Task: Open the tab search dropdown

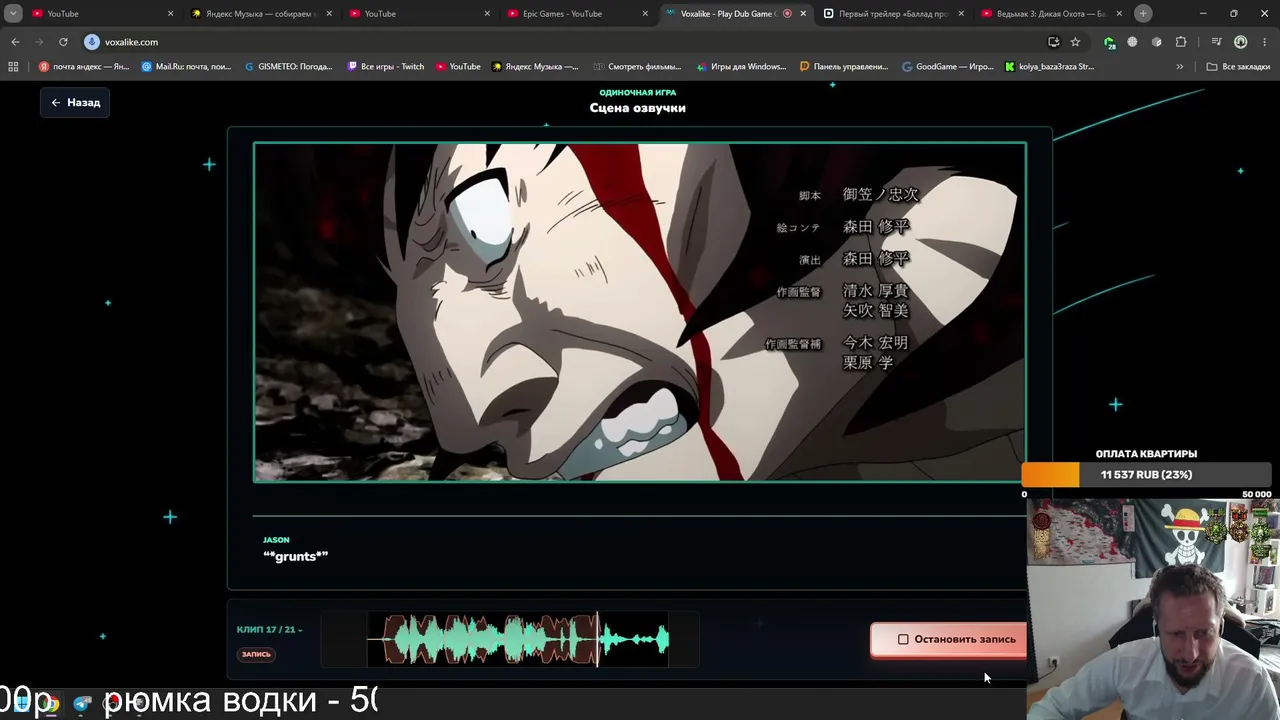Action: [x=13, y=14]
